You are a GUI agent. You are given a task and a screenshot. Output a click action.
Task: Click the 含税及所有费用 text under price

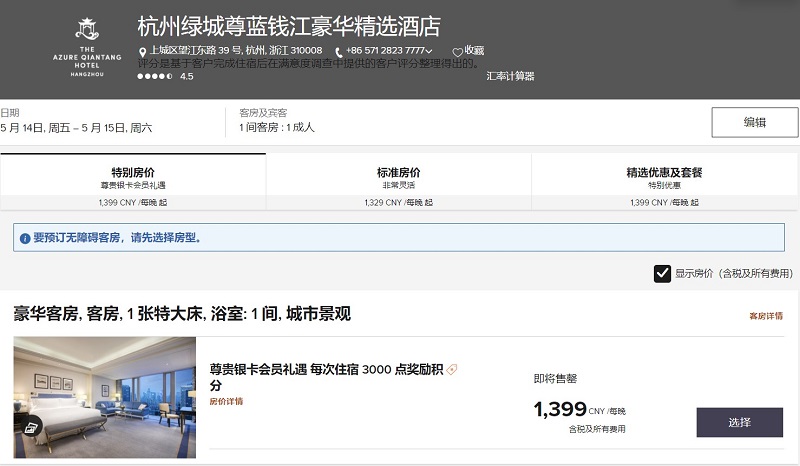click(597, 429)
